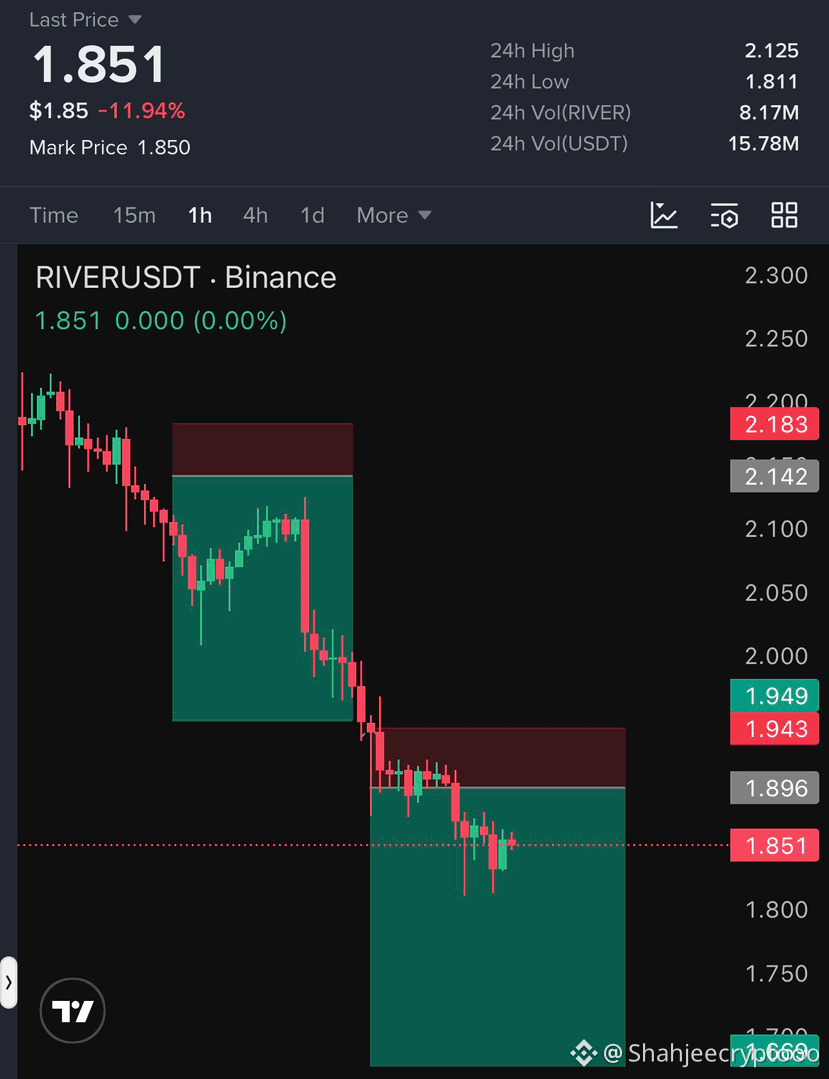Click the -11.94% change value
Viewport: 829px width, 1079px height.
click(x=142, y=111)
